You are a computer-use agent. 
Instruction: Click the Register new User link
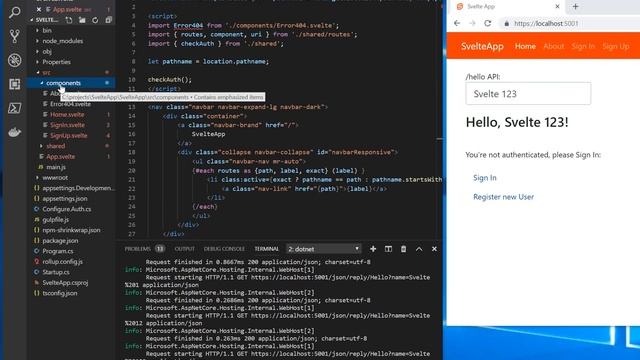pos(503,197)
